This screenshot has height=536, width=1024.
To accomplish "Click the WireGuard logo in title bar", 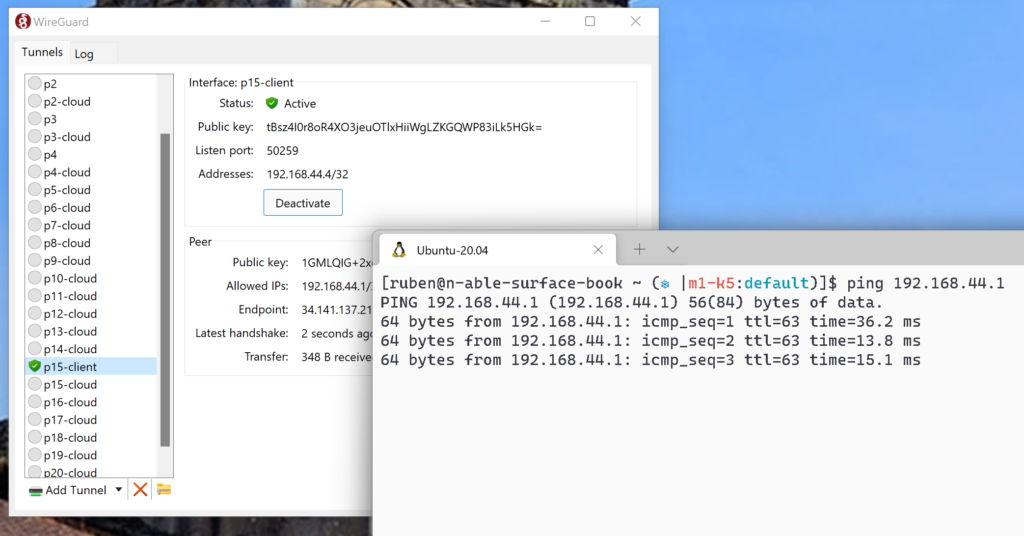I will pyautogui.click(x=23, y=21).
